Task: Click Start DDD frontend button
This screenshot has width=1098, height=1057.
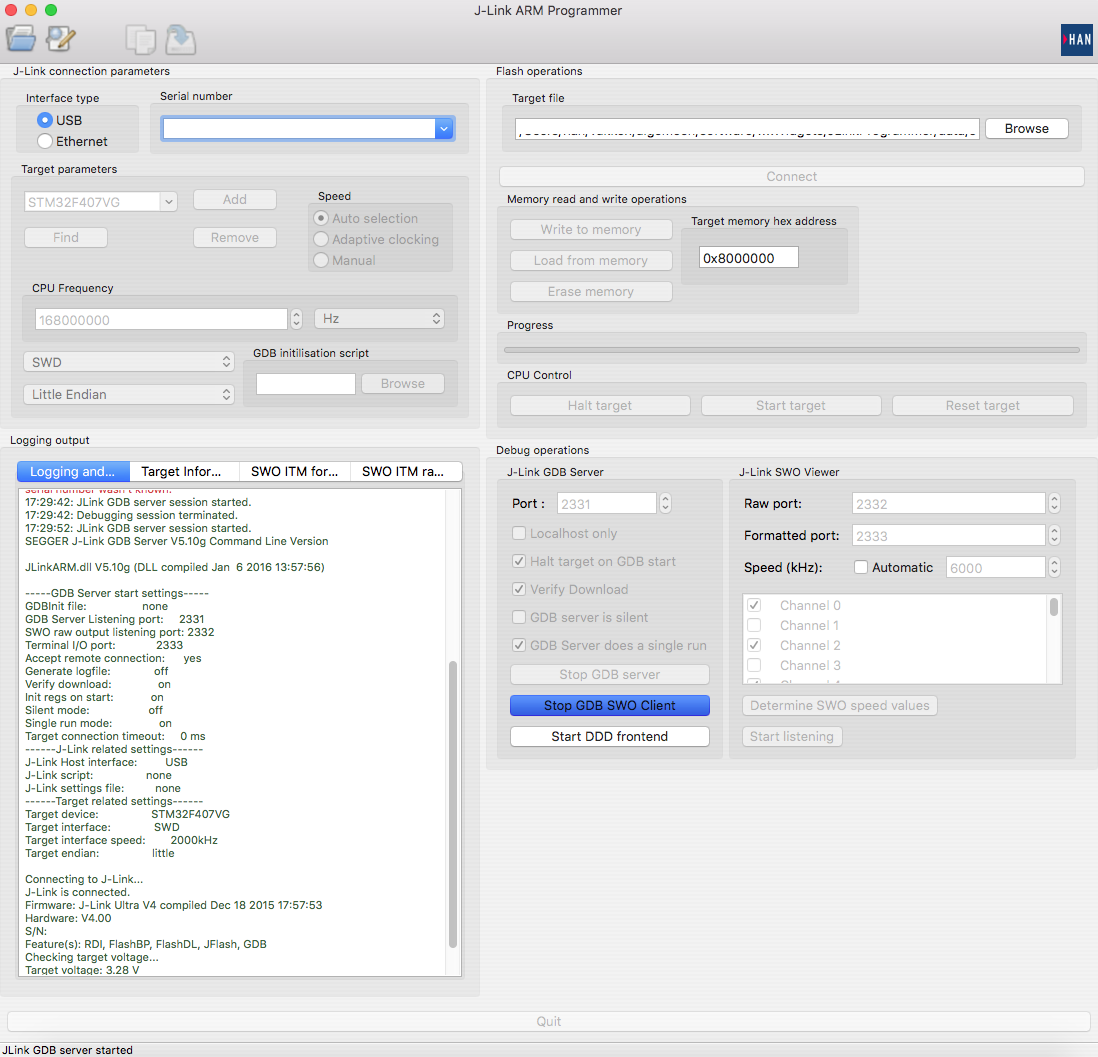Action: [609, 736]
